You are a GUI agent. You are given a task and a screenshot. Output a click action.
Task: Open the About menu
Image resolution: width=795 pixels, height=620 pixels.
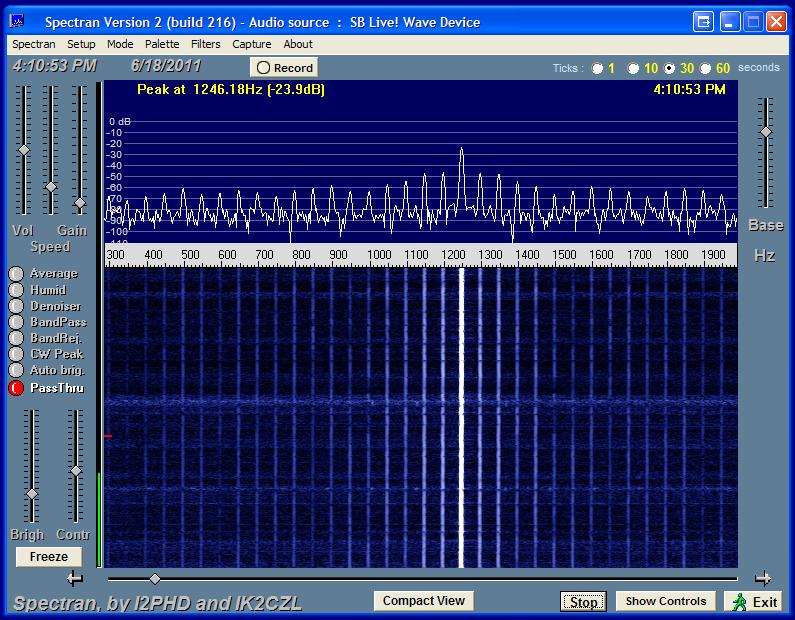point(298,44)
